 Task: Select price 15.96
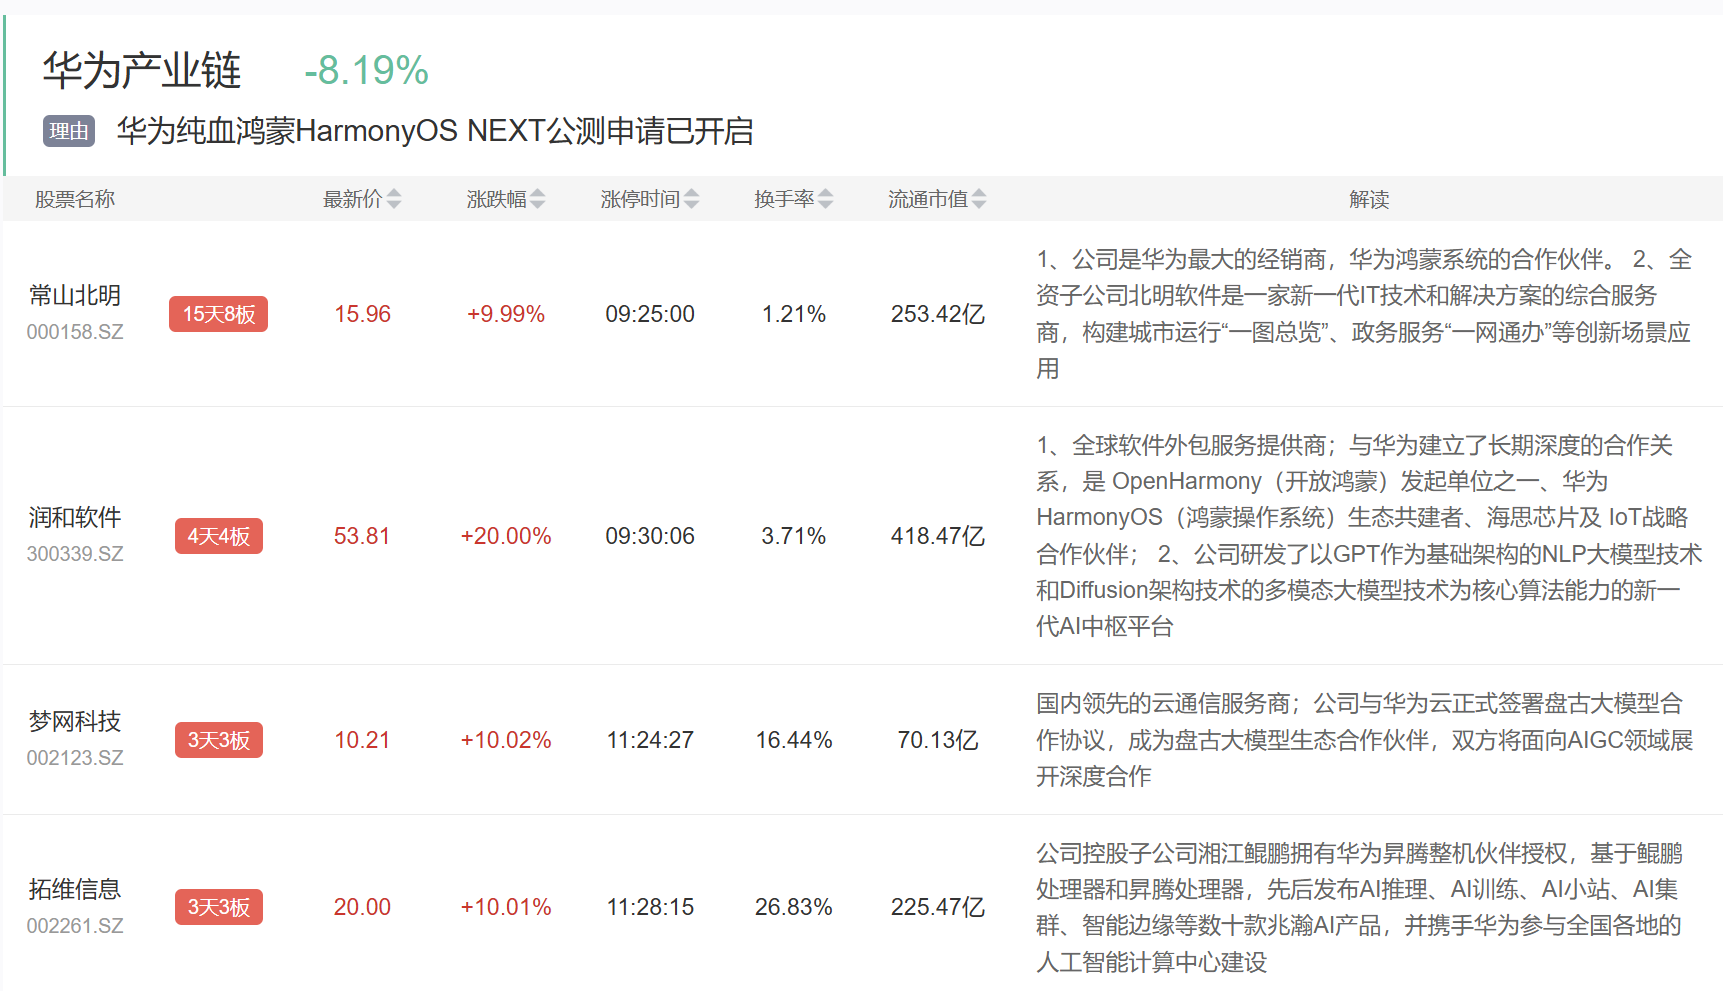click(362, 314)
